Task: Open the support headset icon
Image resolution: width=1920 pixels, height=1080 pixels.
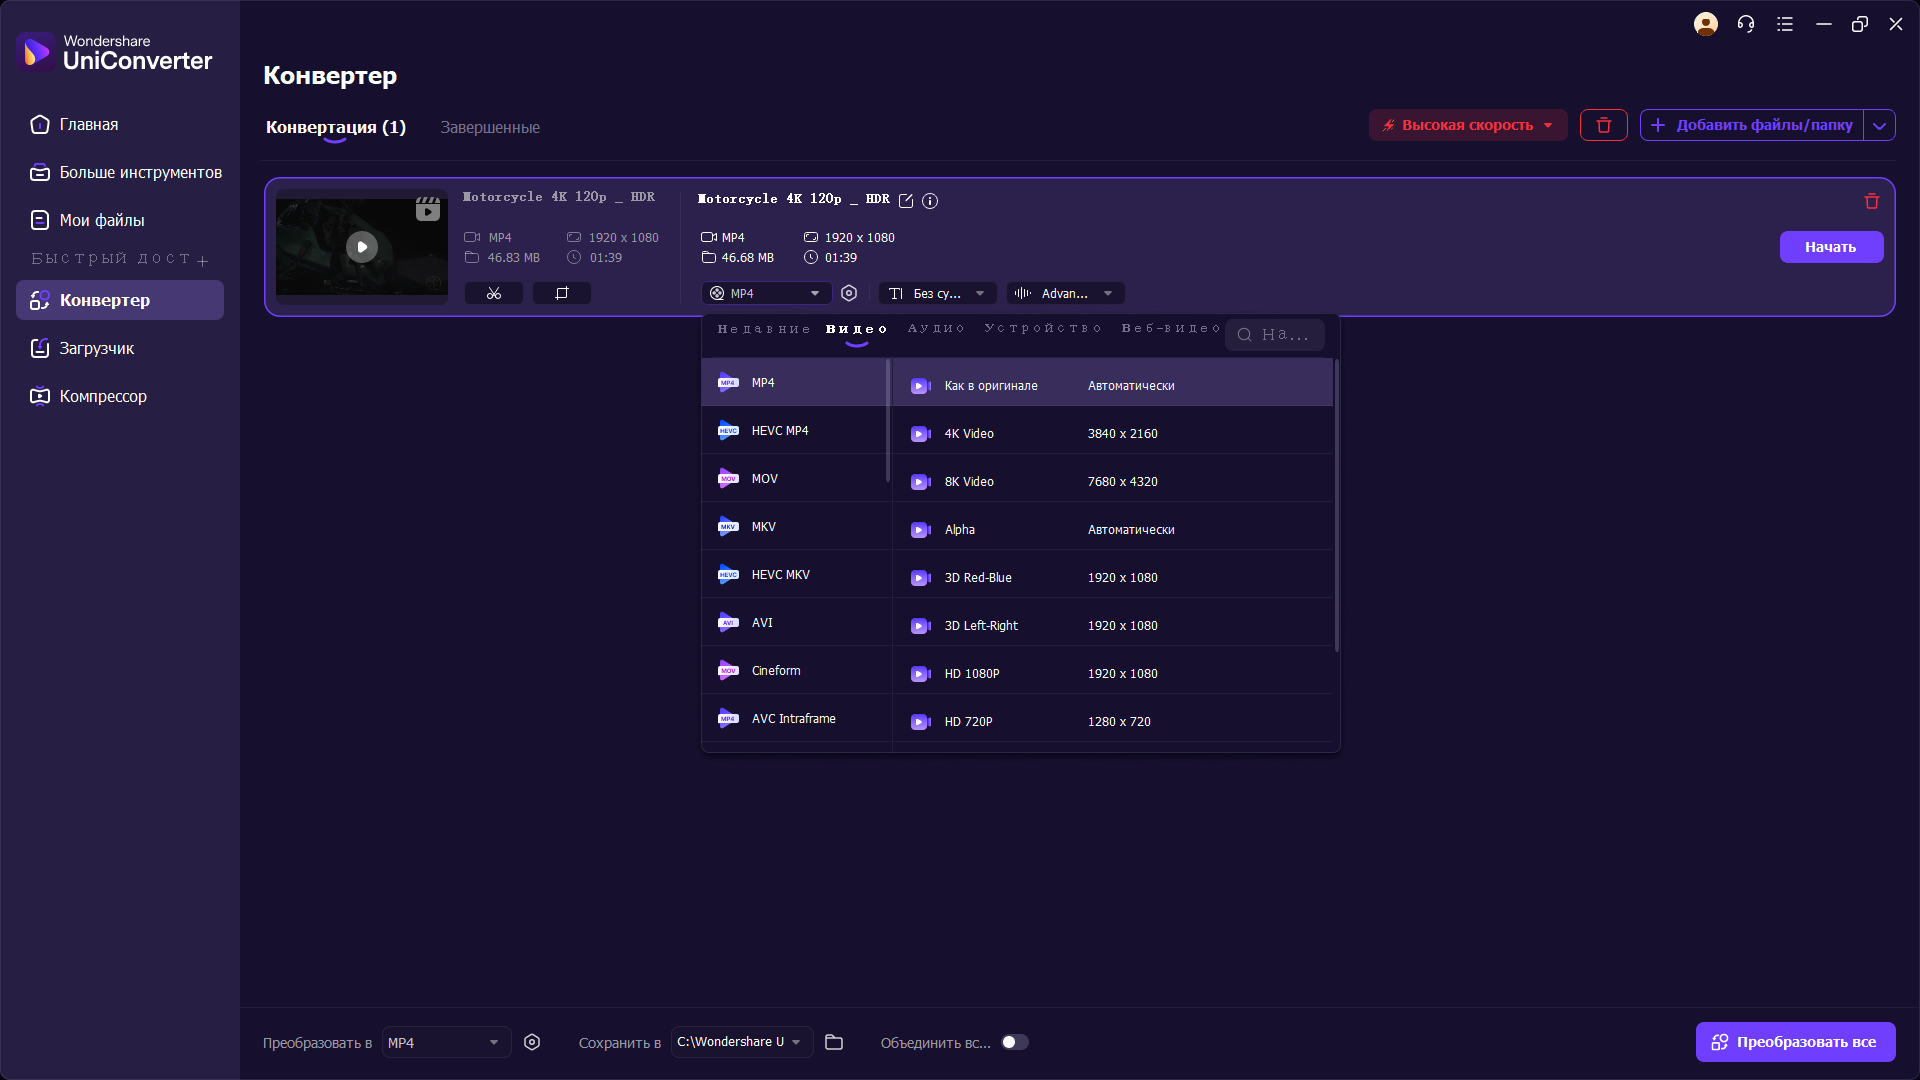Action: coord(1746,24)
